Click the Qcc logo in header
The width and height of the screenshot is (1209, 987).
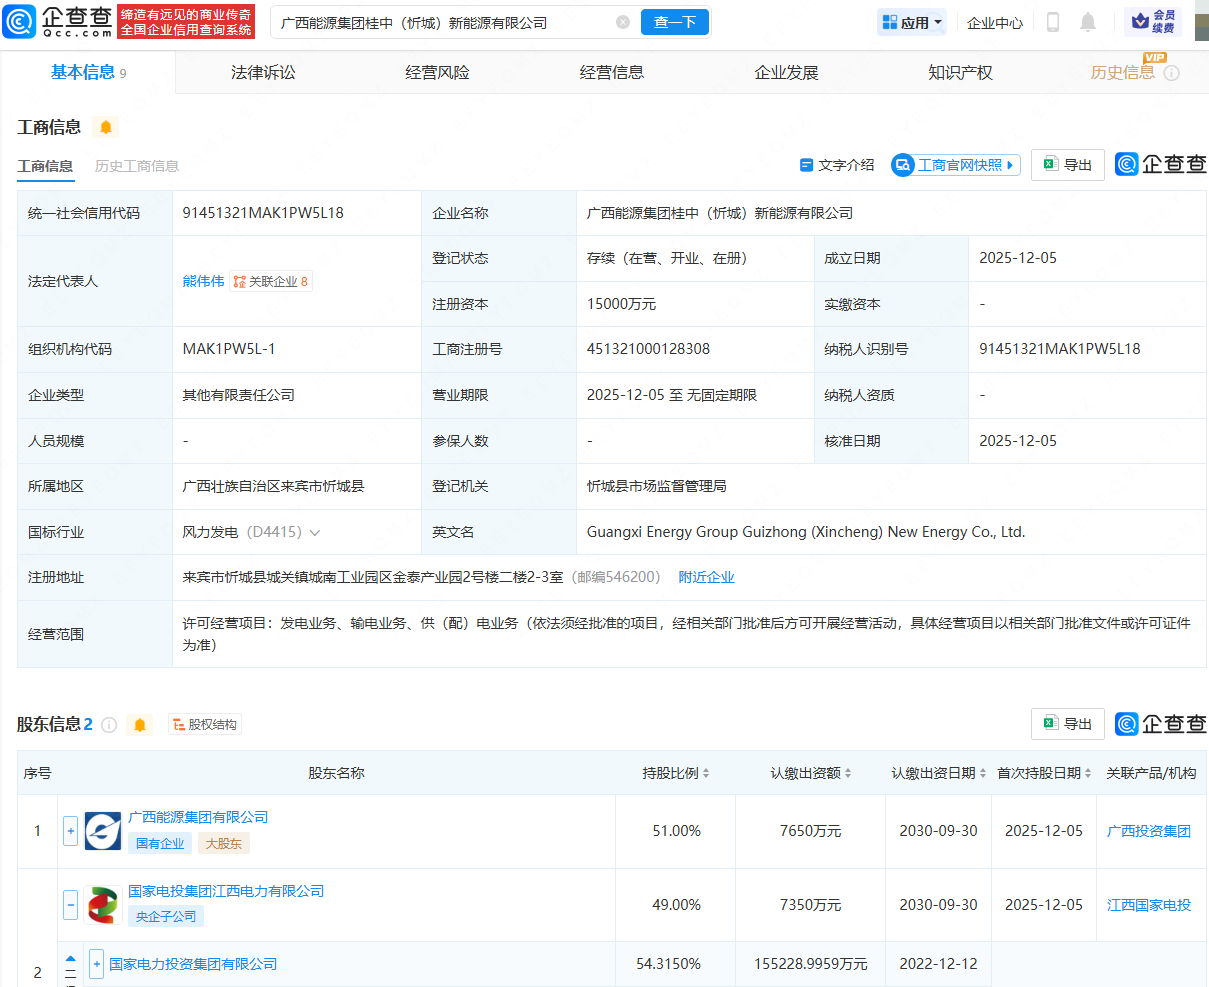(58, 21)
